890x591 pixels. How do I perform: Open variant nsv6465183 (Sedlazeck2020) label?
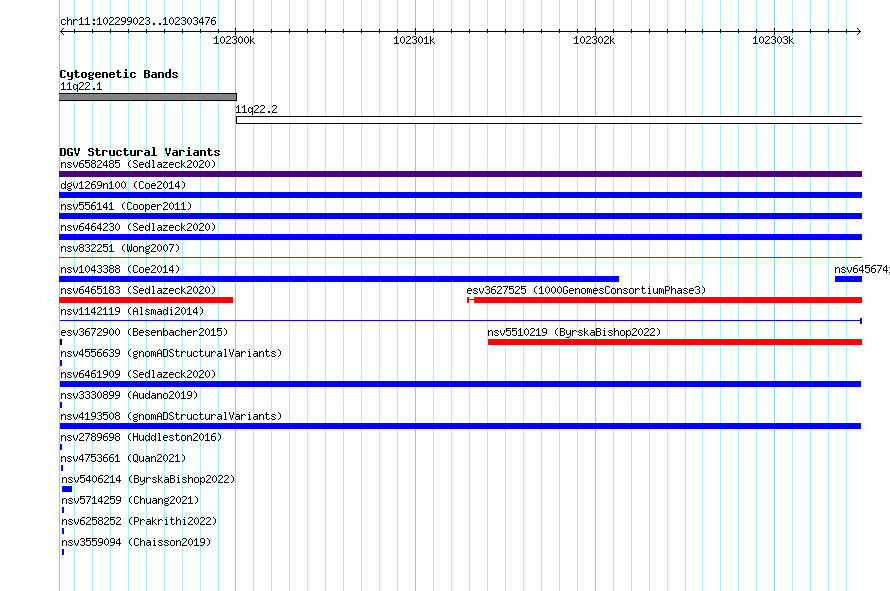click(138, 290)
